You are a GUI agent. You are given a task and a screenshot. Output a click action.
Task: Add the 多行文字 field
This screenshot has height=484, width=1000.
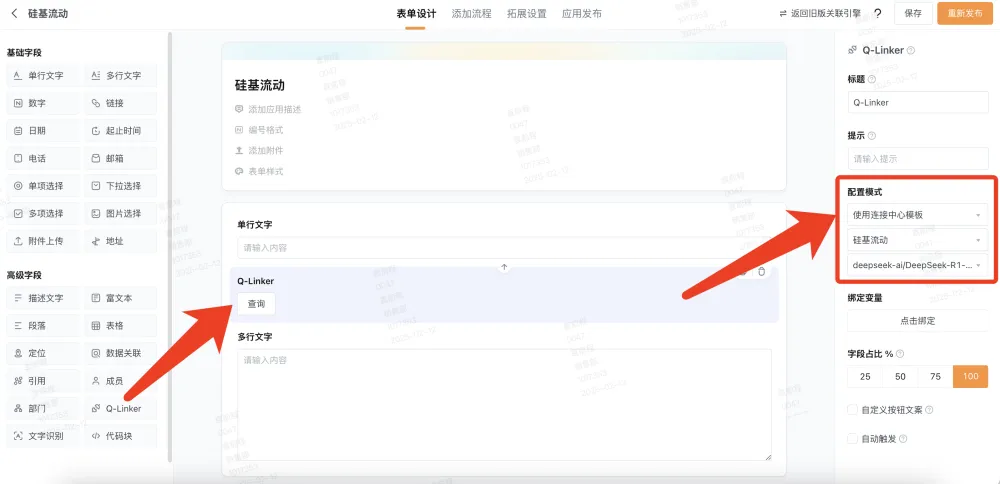point(121,75)
